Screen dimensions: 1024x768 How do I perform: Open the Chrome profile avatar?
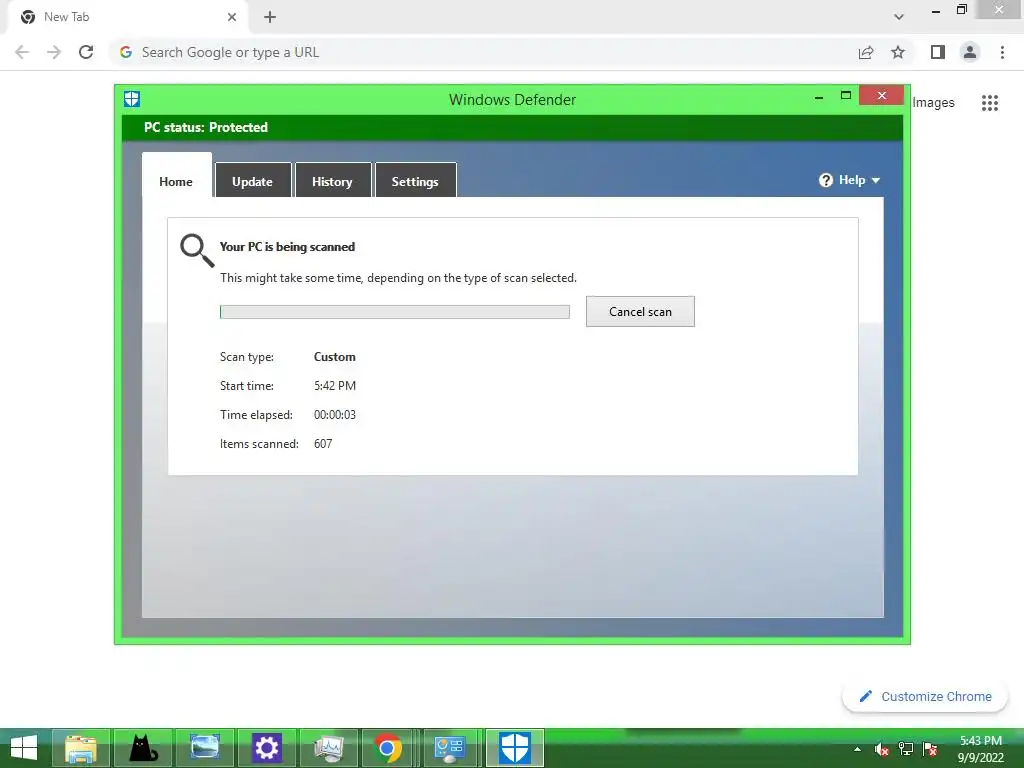tap(970, 52)
